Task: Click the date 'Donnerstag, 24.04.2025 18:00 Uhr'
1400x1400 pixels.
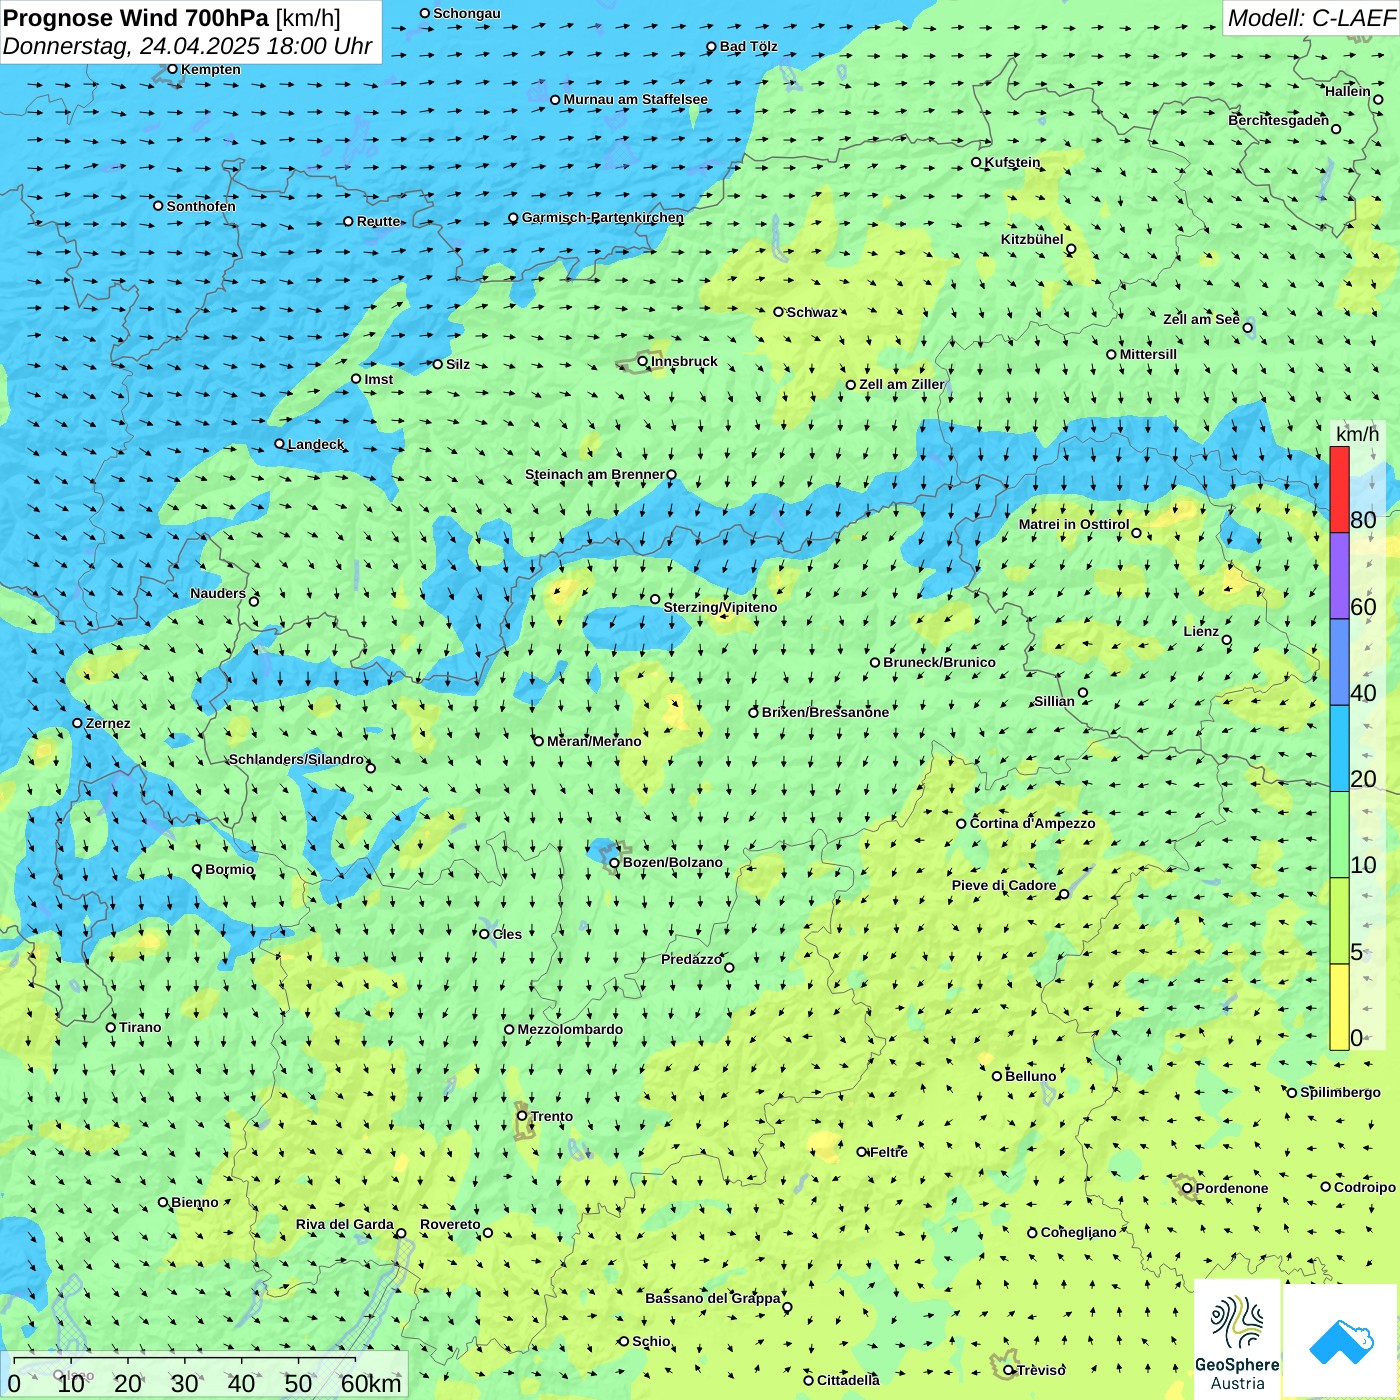Action: (188, 46)
